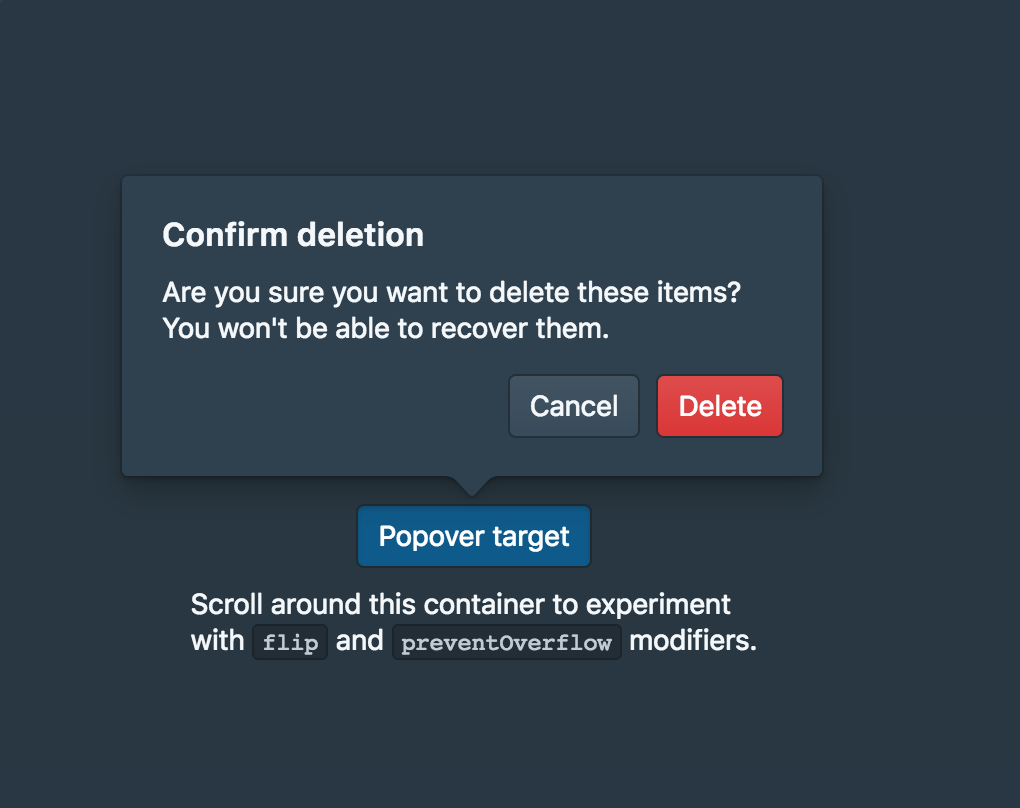This screenshot has width=1020, height=808.
Task: Click the scroll instruction text
Action: (460, 604)
